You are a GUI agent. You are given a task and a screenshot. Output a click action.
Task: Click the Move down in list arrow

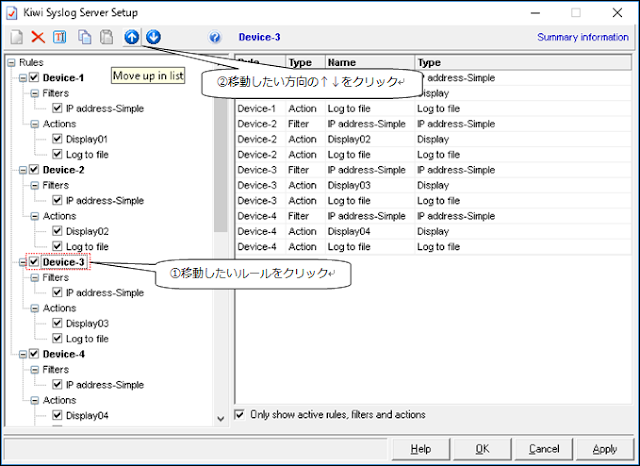[153, 37]
